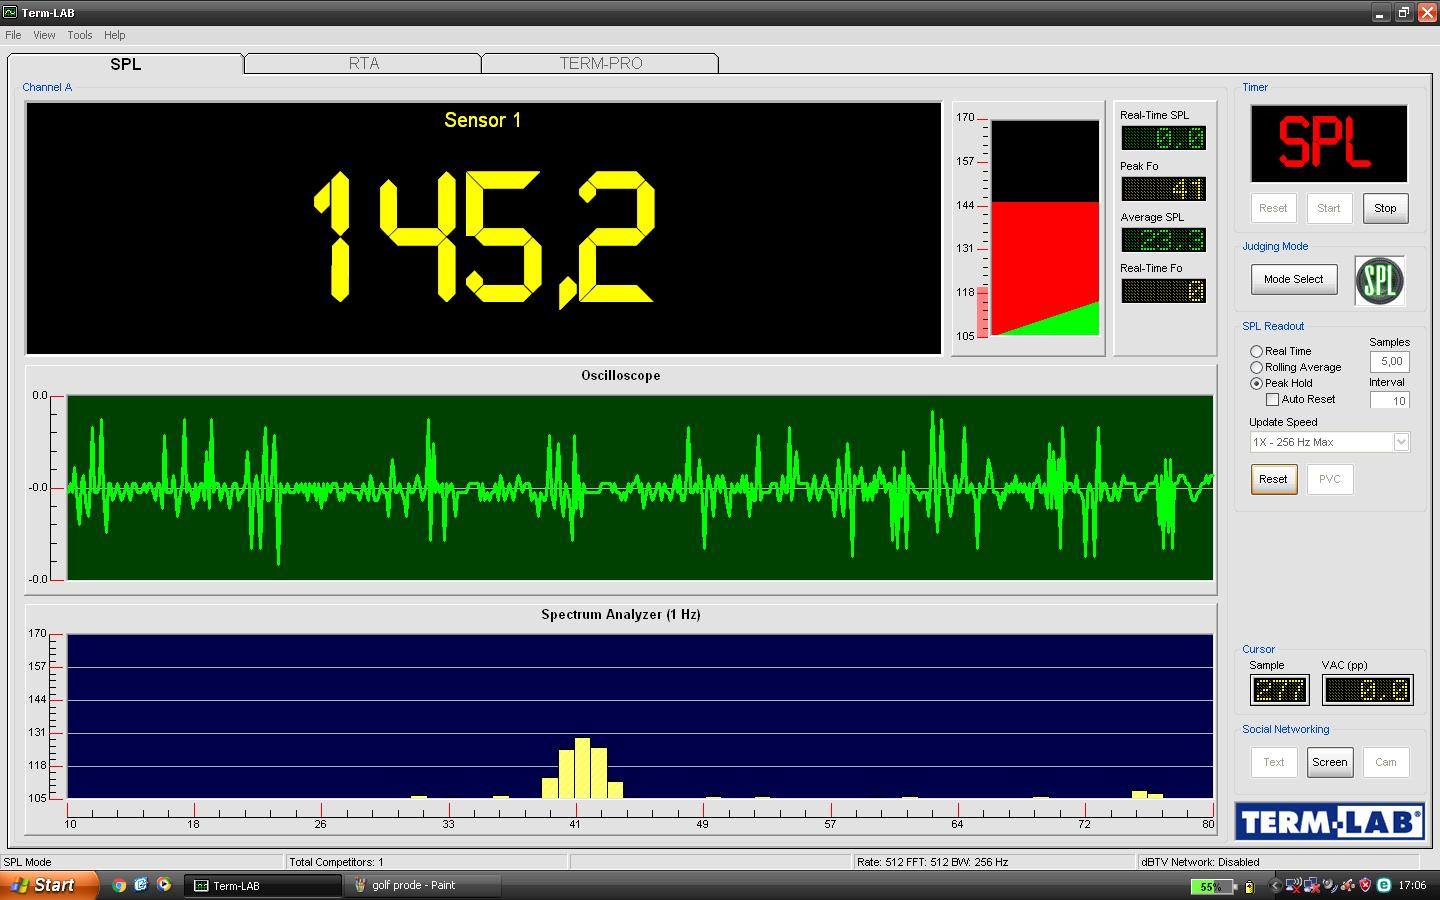Click the 'Sensor 1' label
1440x900 pixels.
483,120
